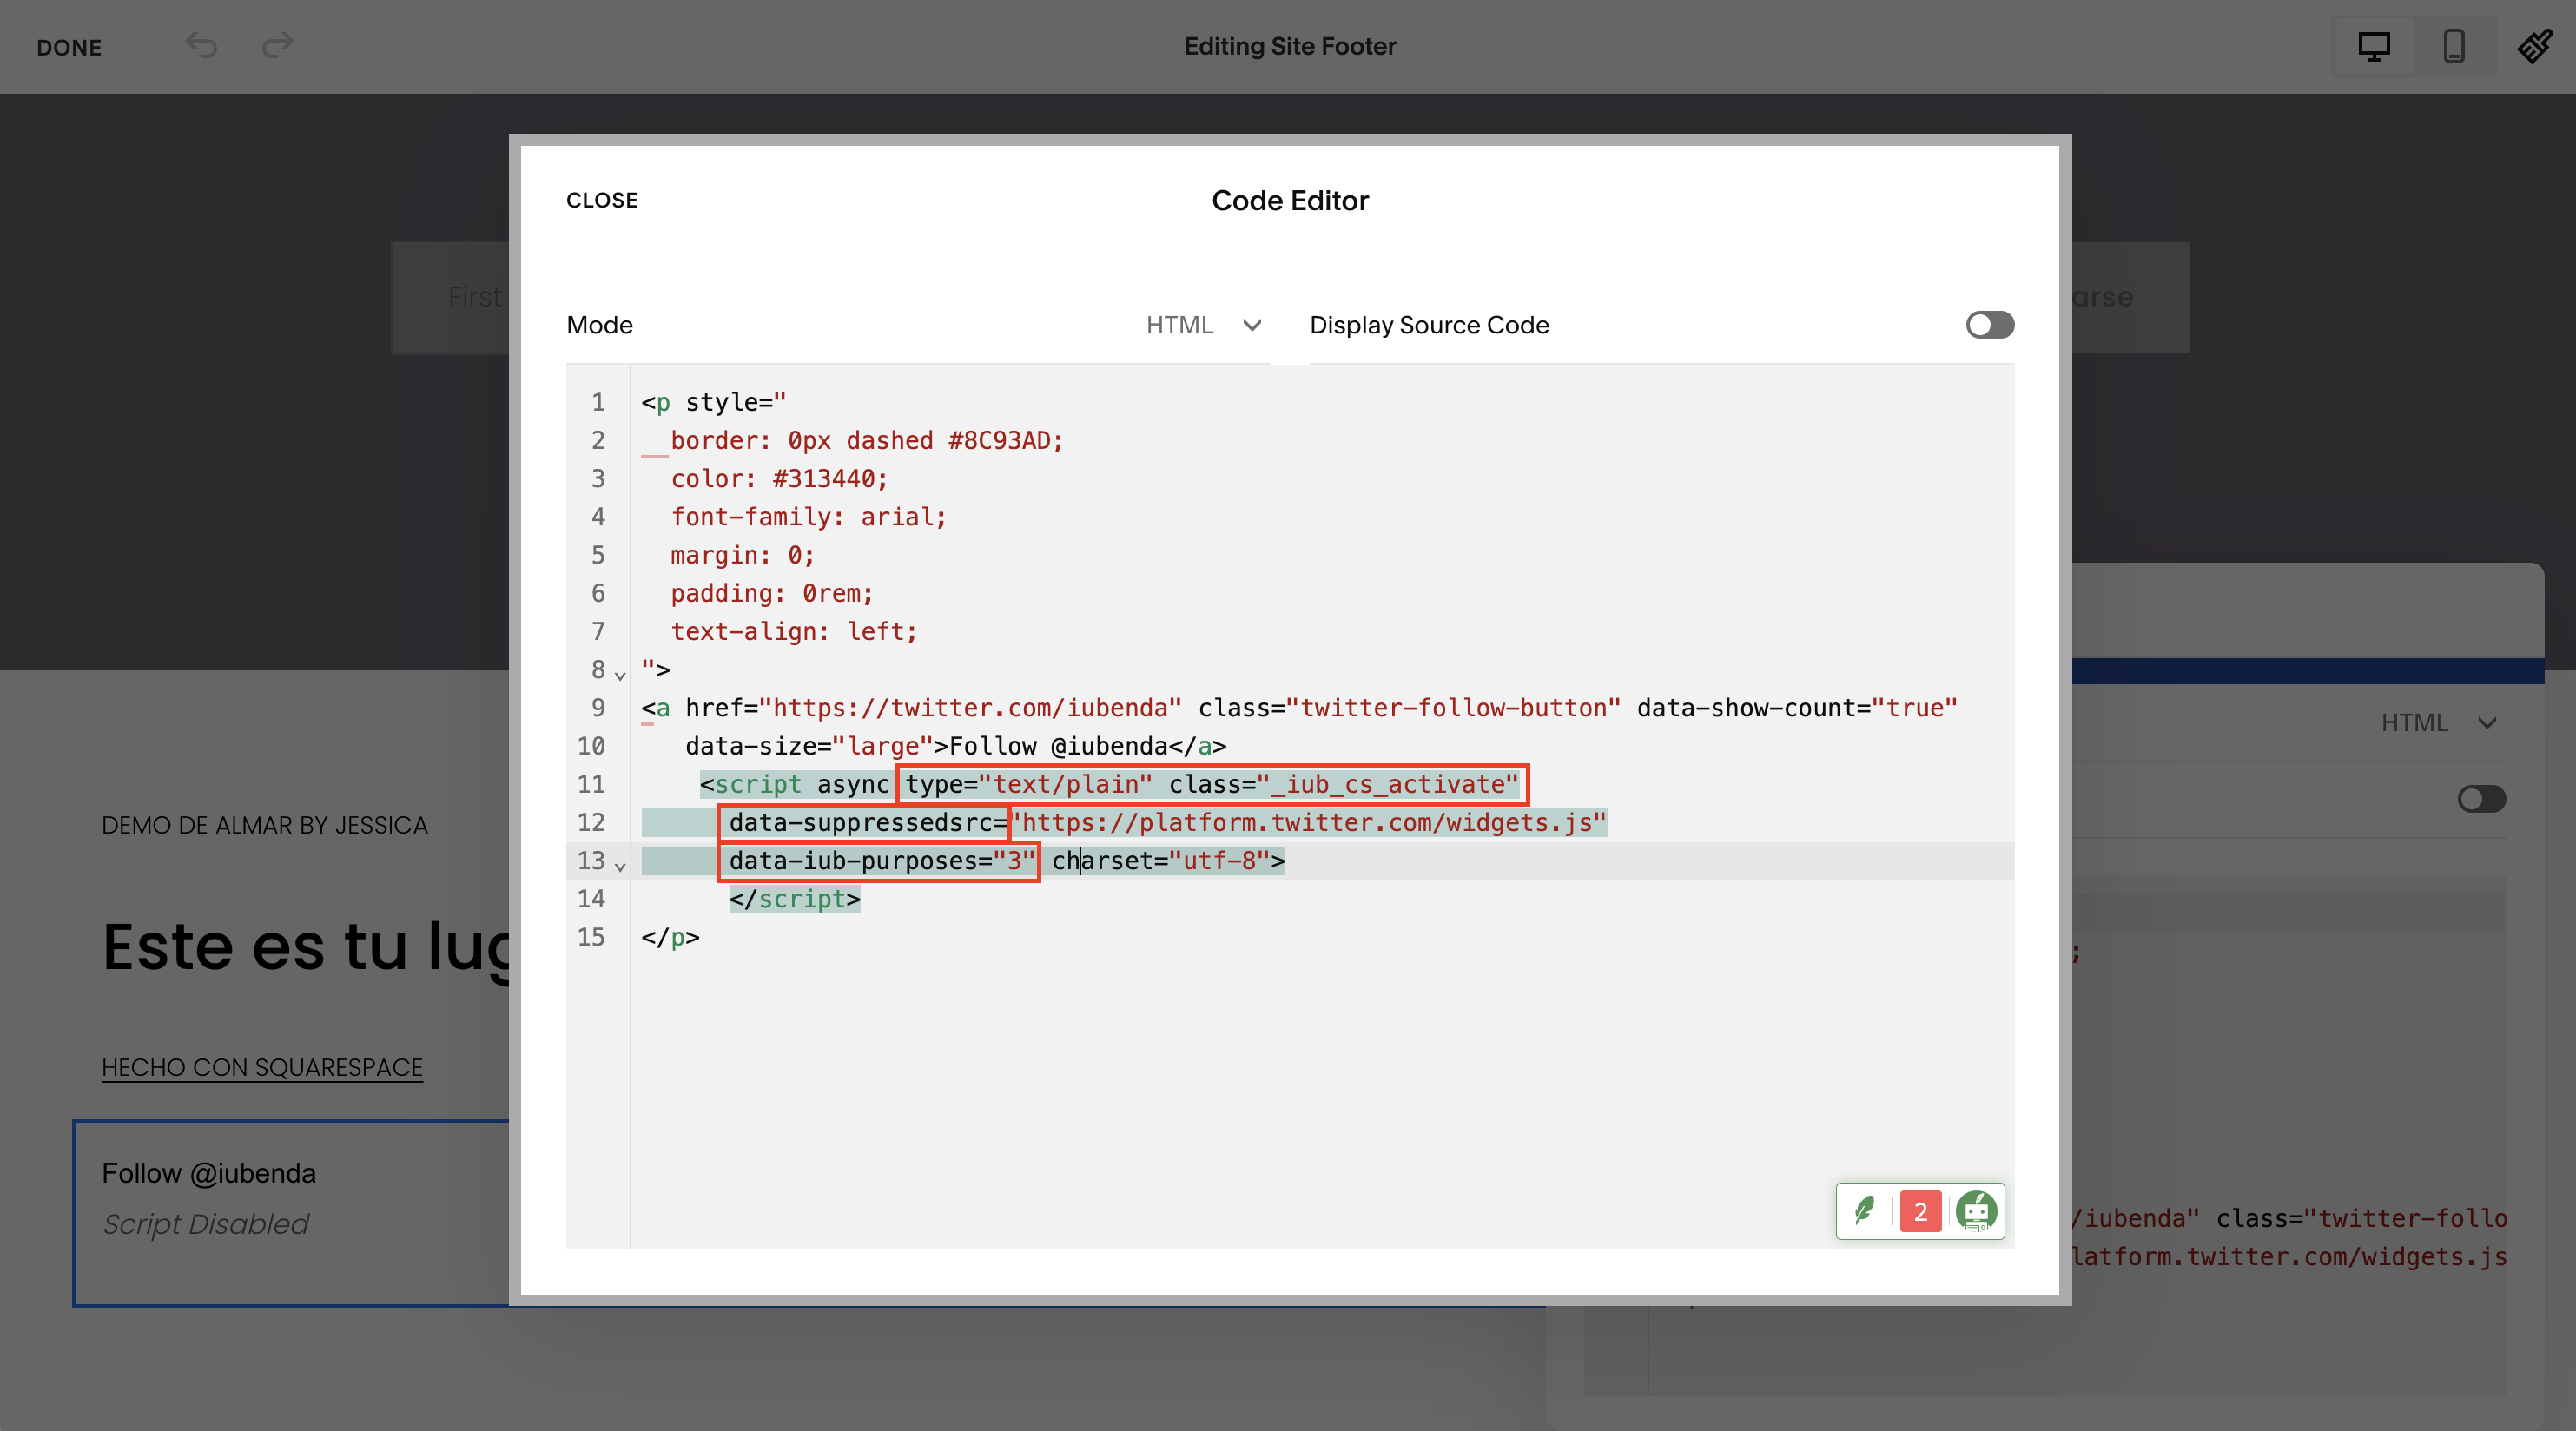Collapse code fold arrow on line 8

point(620,676)
